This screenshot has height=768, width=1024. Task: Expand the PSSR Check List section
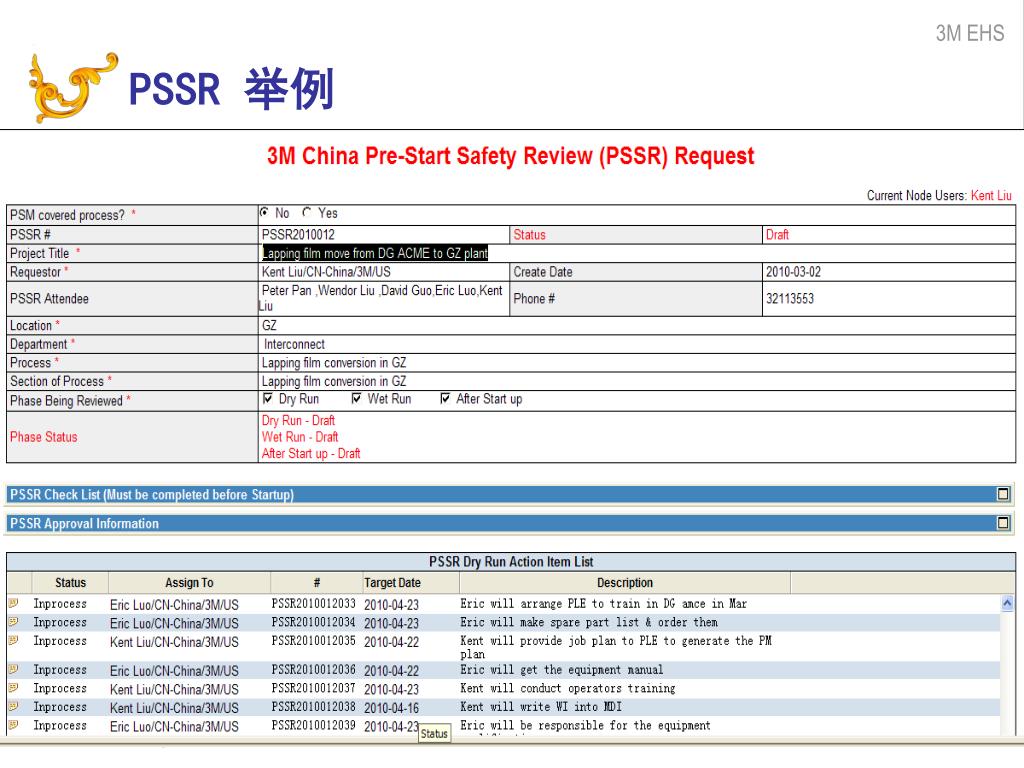click(x=1004, y=494)
